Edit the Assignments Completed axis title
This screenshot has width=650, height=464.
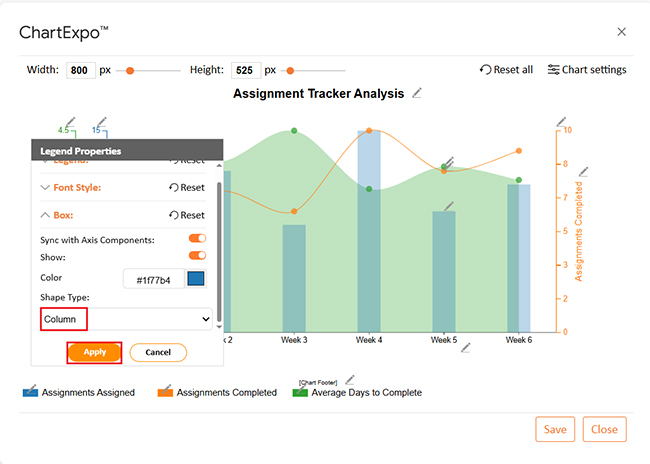[584, 171]
